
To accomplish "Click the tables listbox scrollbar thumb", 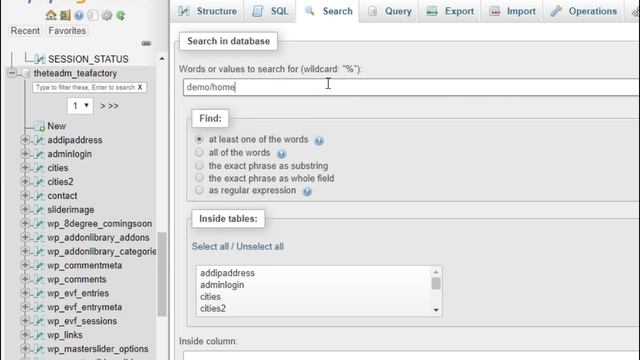I will (436, 283).
